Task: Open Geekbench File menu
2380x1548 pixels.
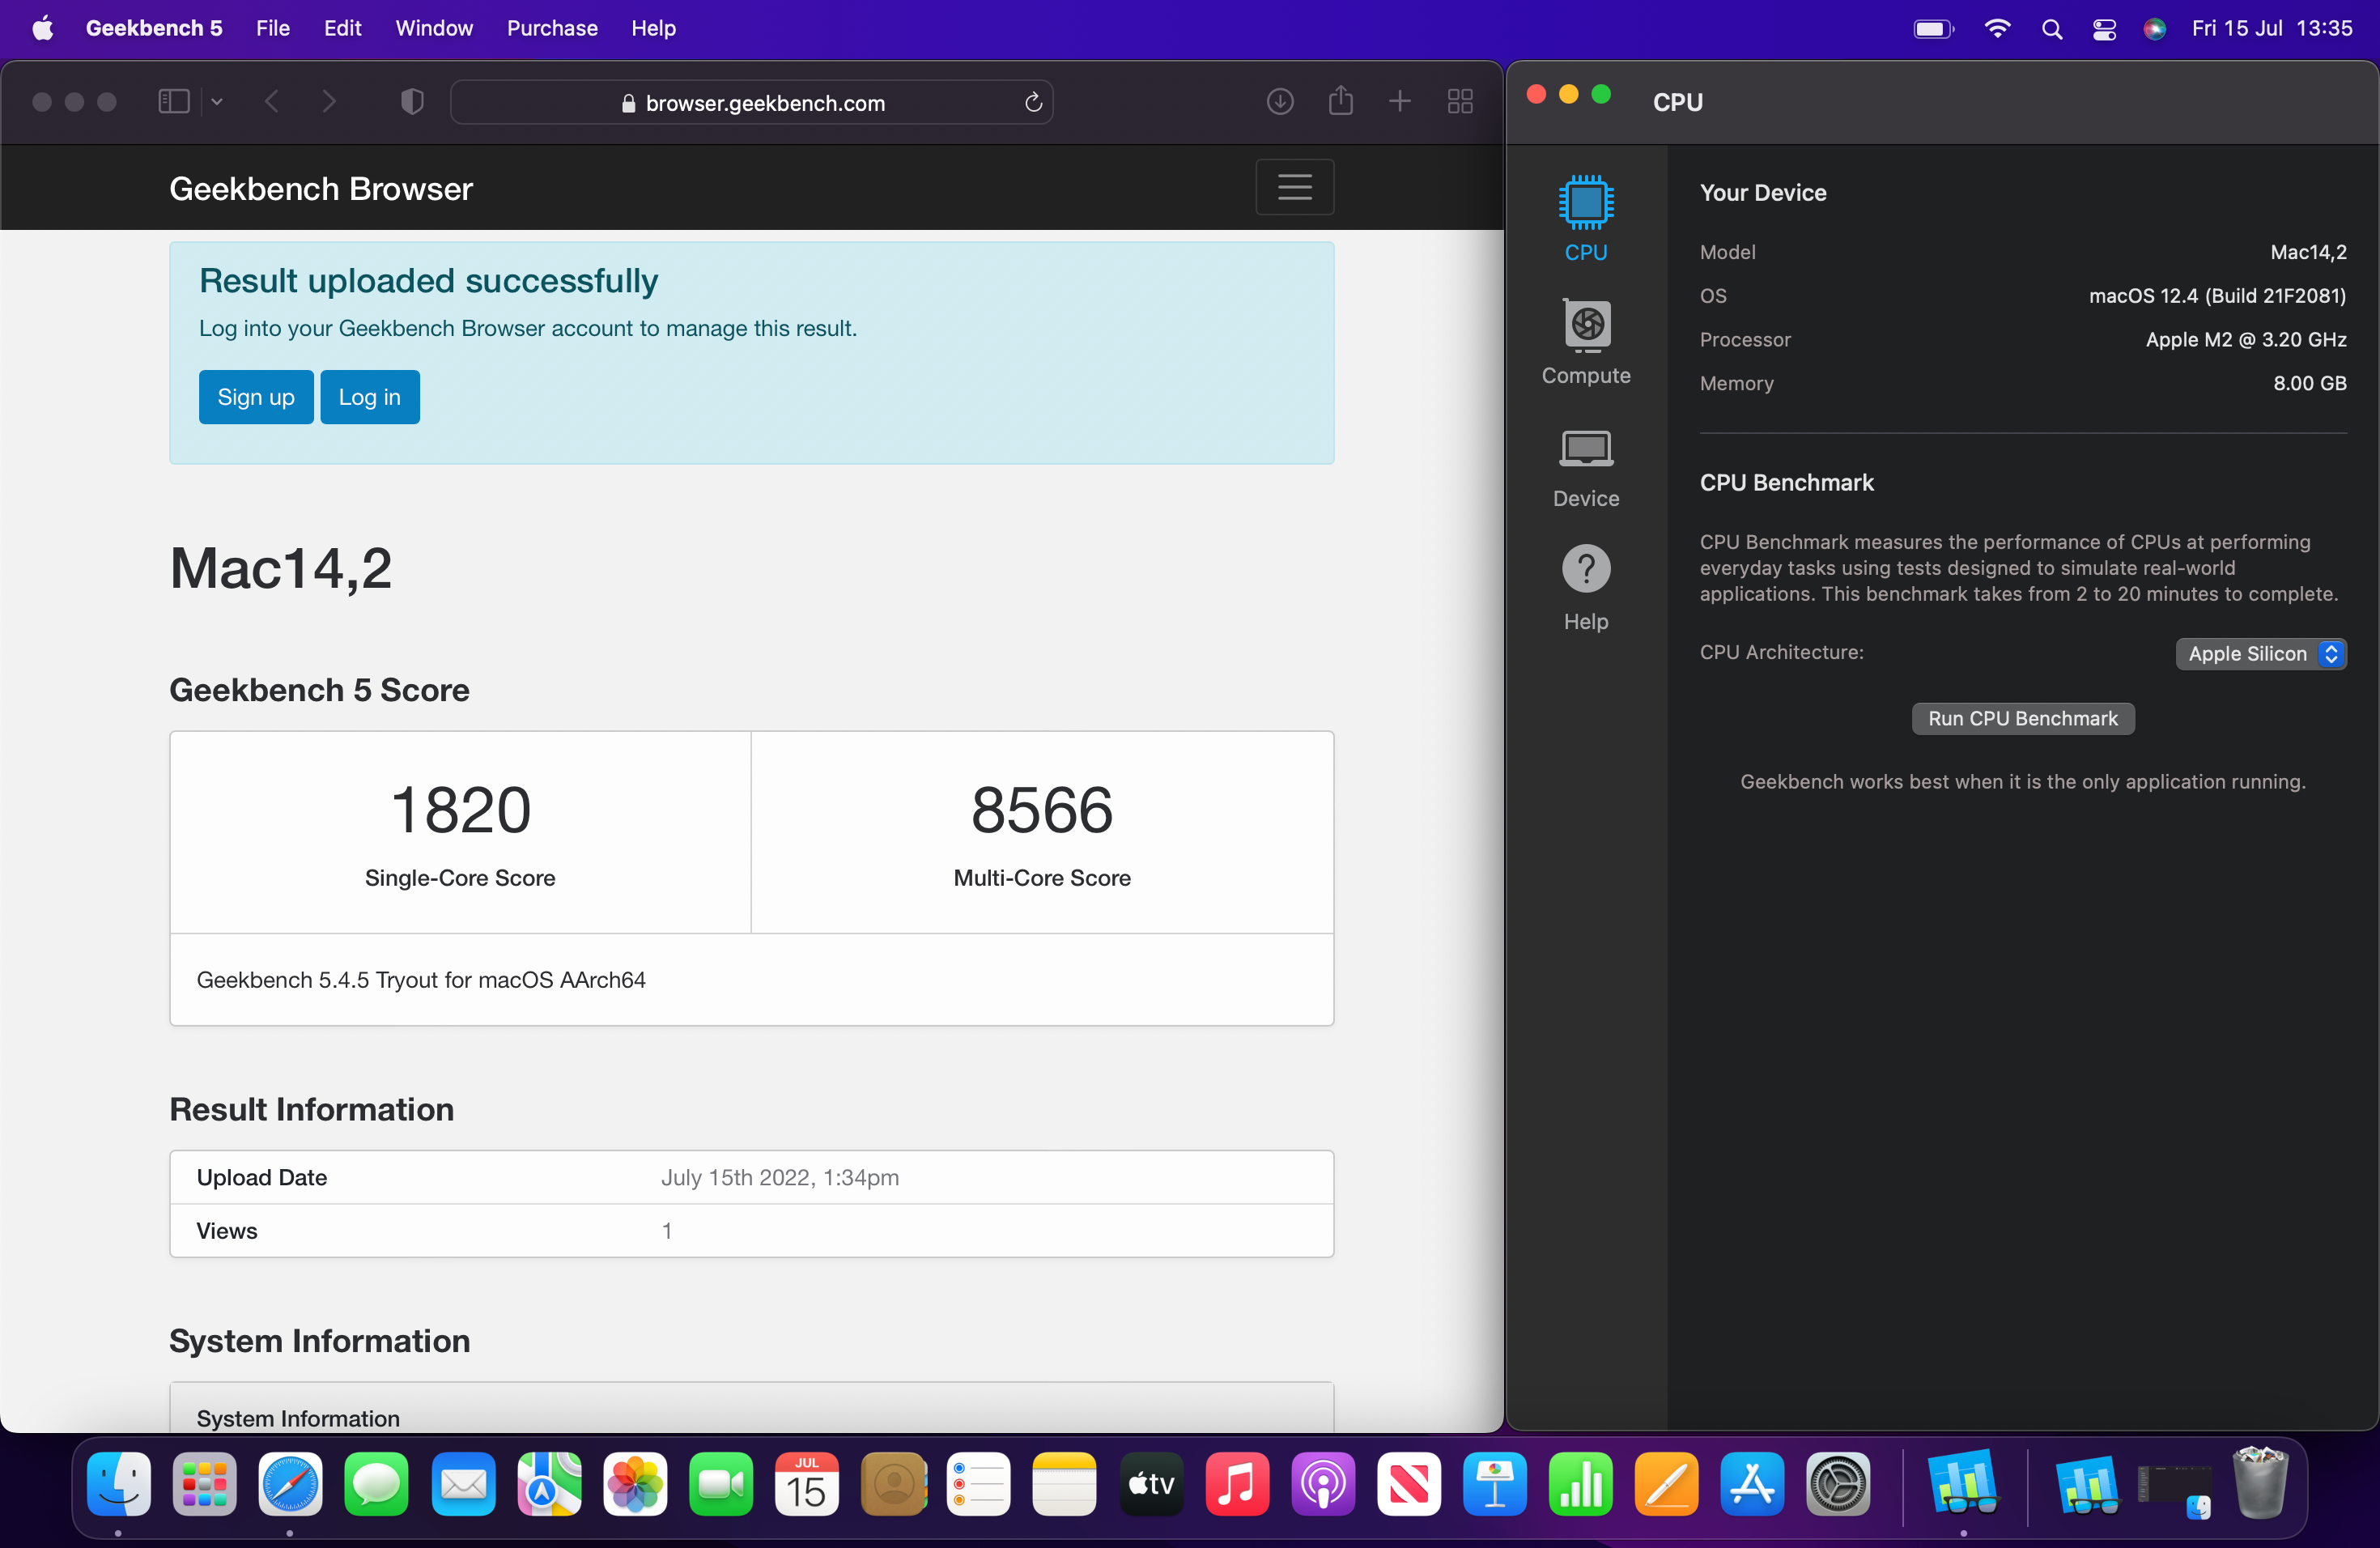Action: click(x=270, y=28)
